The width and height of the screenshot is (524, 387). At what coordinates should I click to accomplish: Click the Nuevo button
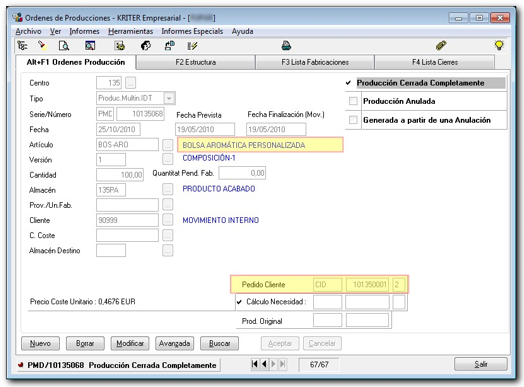click(40, 343)
